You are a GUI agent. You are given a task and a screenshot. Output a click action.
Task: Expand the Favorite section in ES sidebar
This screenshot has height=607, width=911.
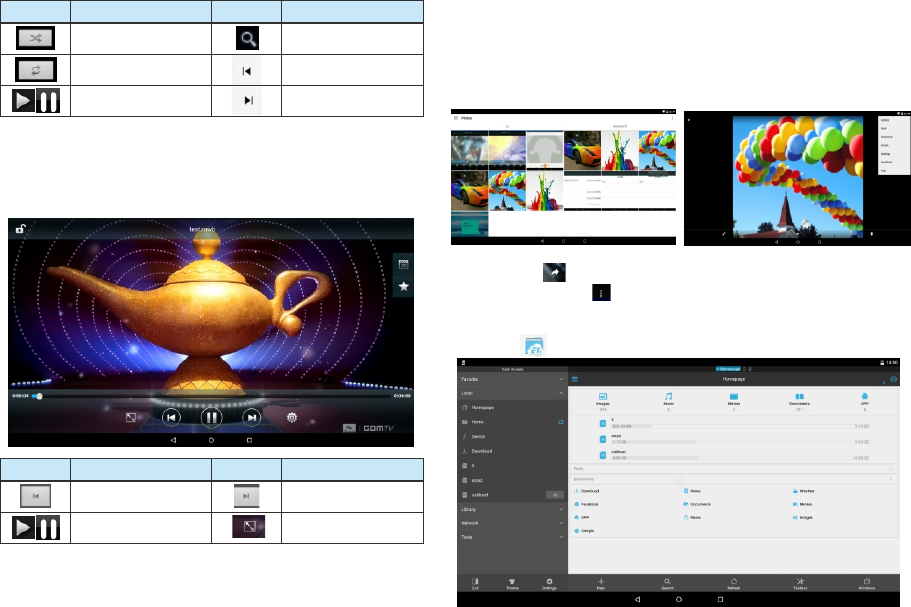pyautogui.click(x=512, y=379)
